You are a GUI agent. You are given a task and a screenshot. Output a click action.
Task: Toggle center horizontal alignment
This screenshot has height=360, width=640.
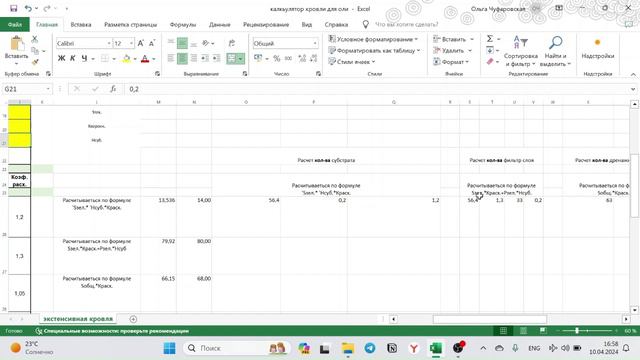pyautogui.click(x=182, y=58)
